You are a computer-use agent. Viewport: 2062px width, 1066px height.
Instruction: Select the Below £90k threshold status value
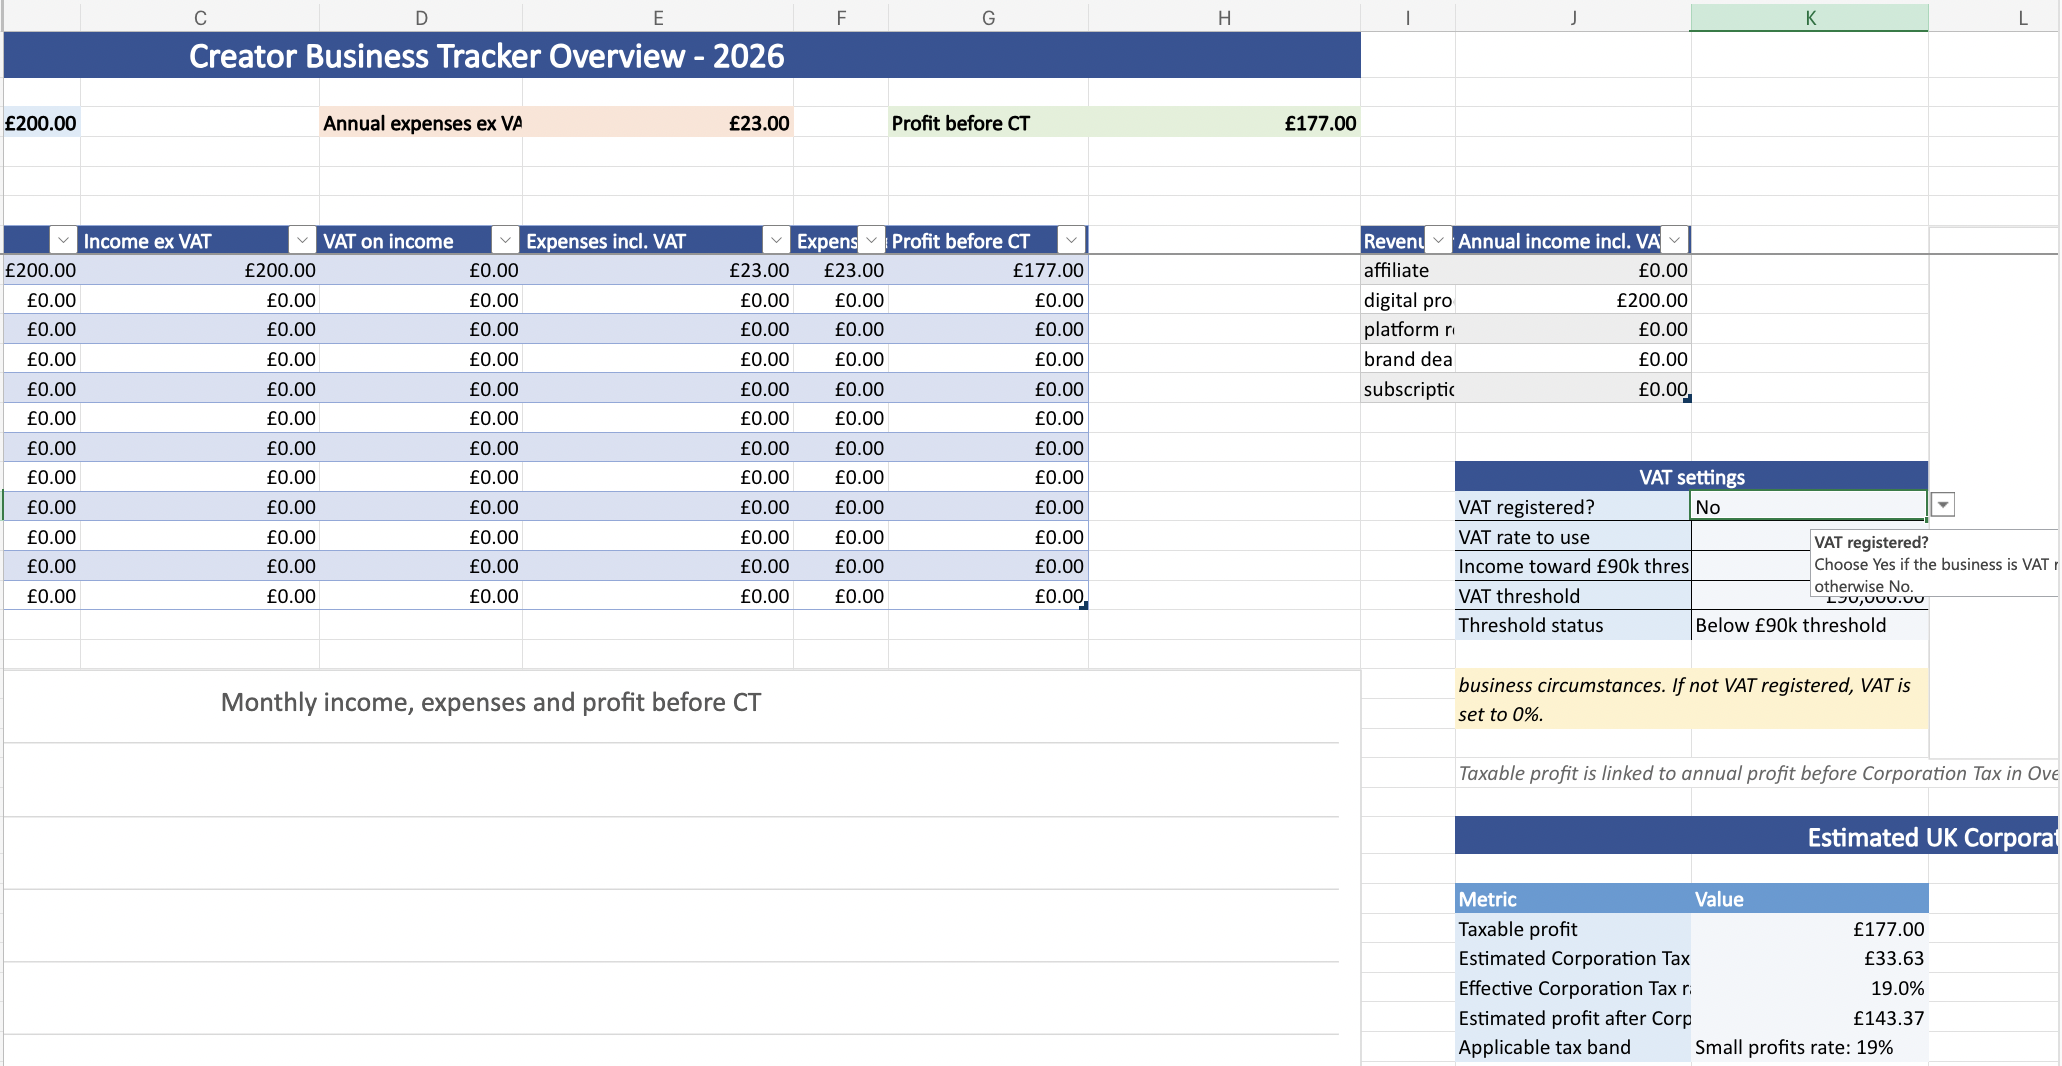(1810, 625)
